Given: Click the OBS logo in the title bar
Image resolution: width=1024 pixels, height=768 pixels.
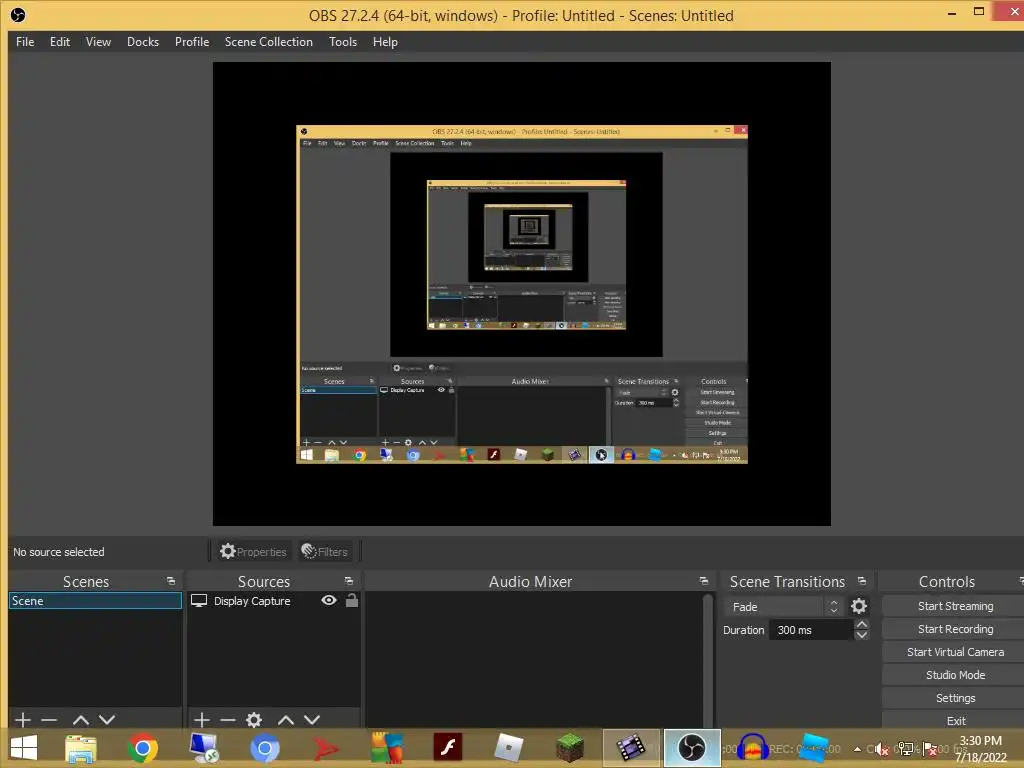Looking at the screenshot, I should click(x=18, y=15).
